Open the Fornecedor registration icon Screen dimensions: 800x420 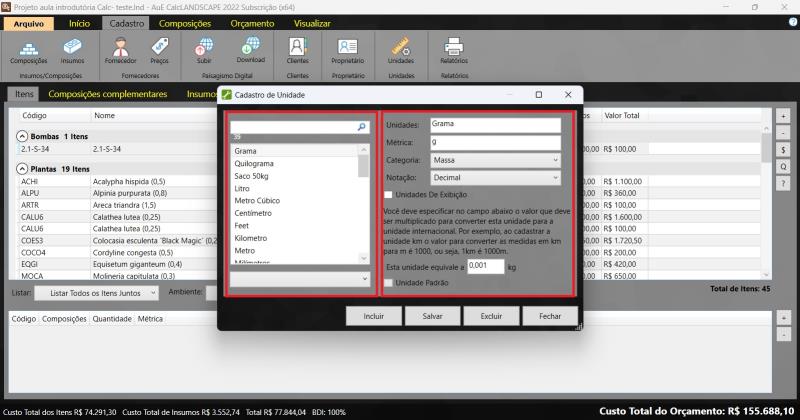point(120,52)
